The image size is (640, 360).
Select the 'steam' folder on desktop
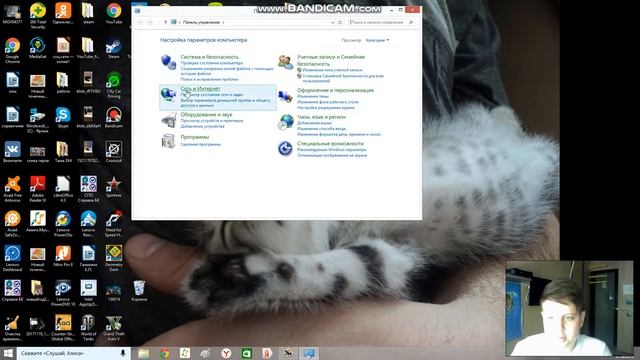click(89, 13)
